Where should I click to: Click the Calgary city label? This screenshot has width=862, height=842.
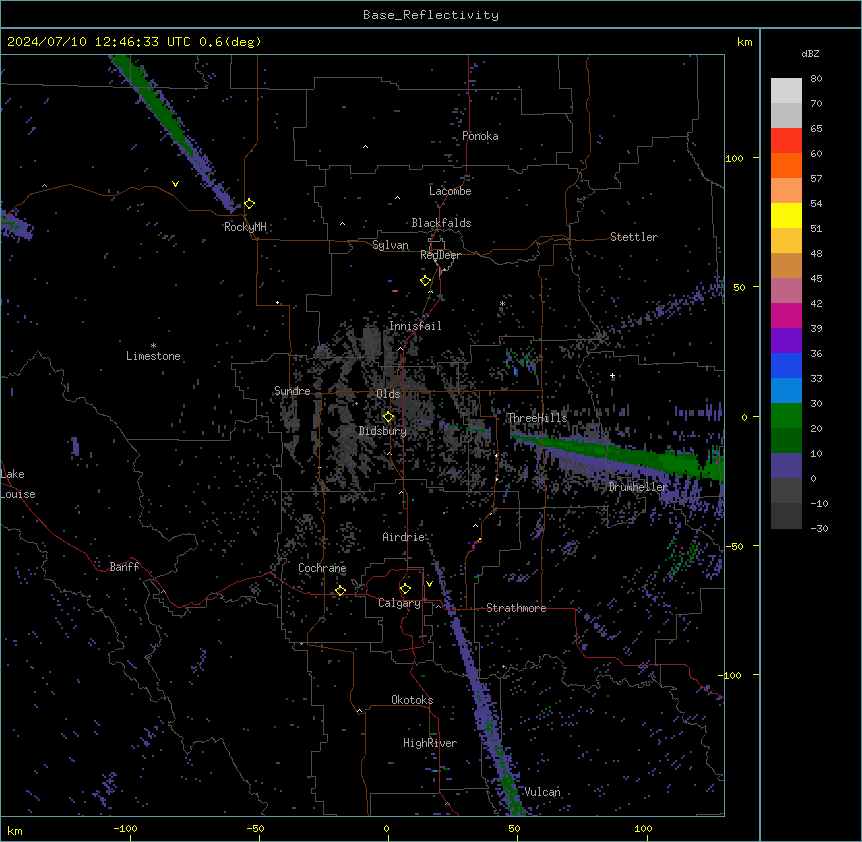tap(399, 603)
